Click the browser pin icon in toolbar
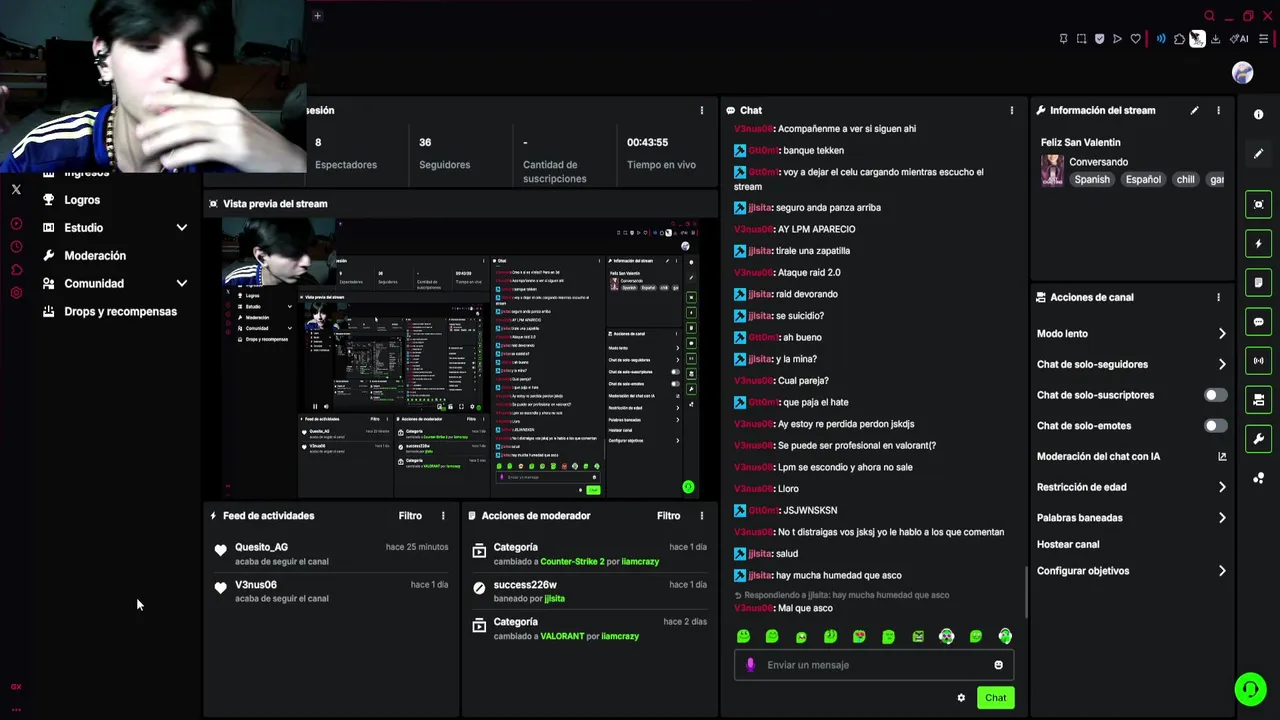1280x720 pixels. pos(1063,39)
